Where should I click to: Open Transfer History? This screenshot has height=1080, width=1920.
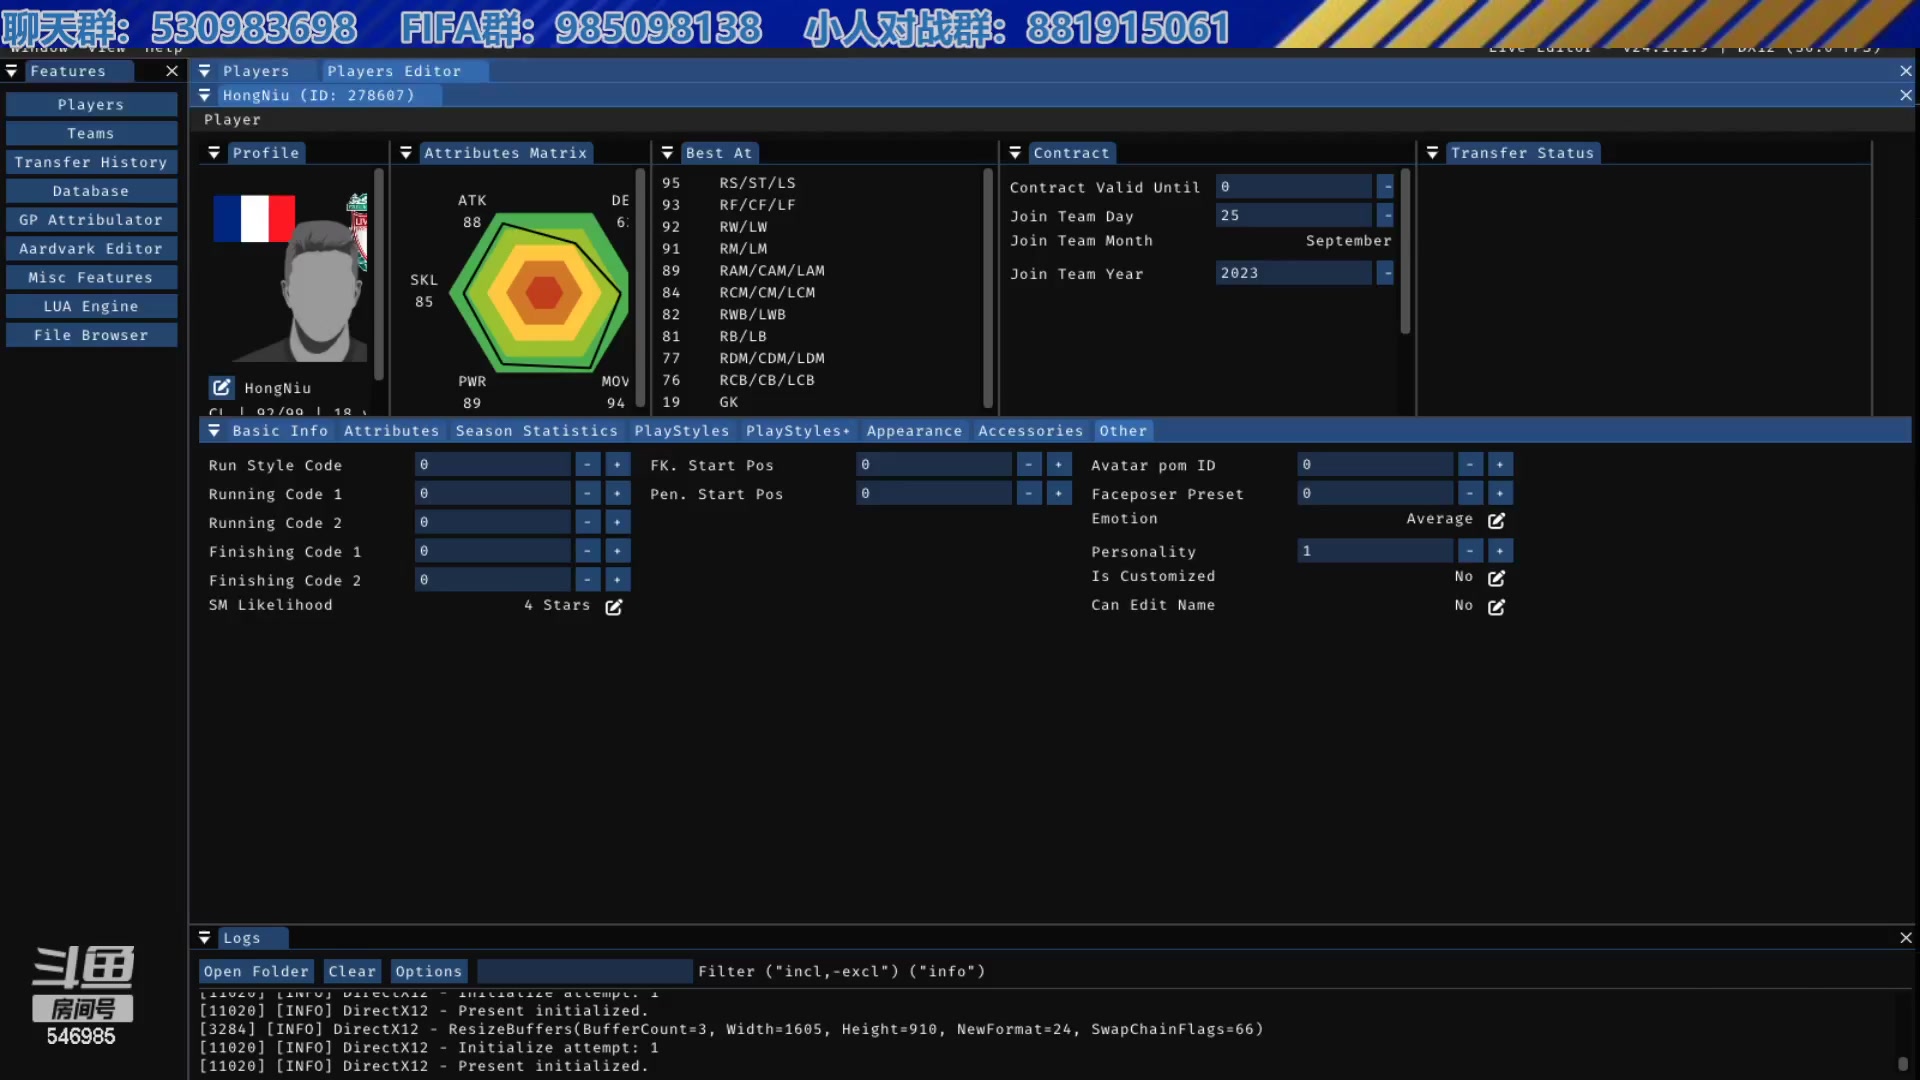tap(91, 162)
